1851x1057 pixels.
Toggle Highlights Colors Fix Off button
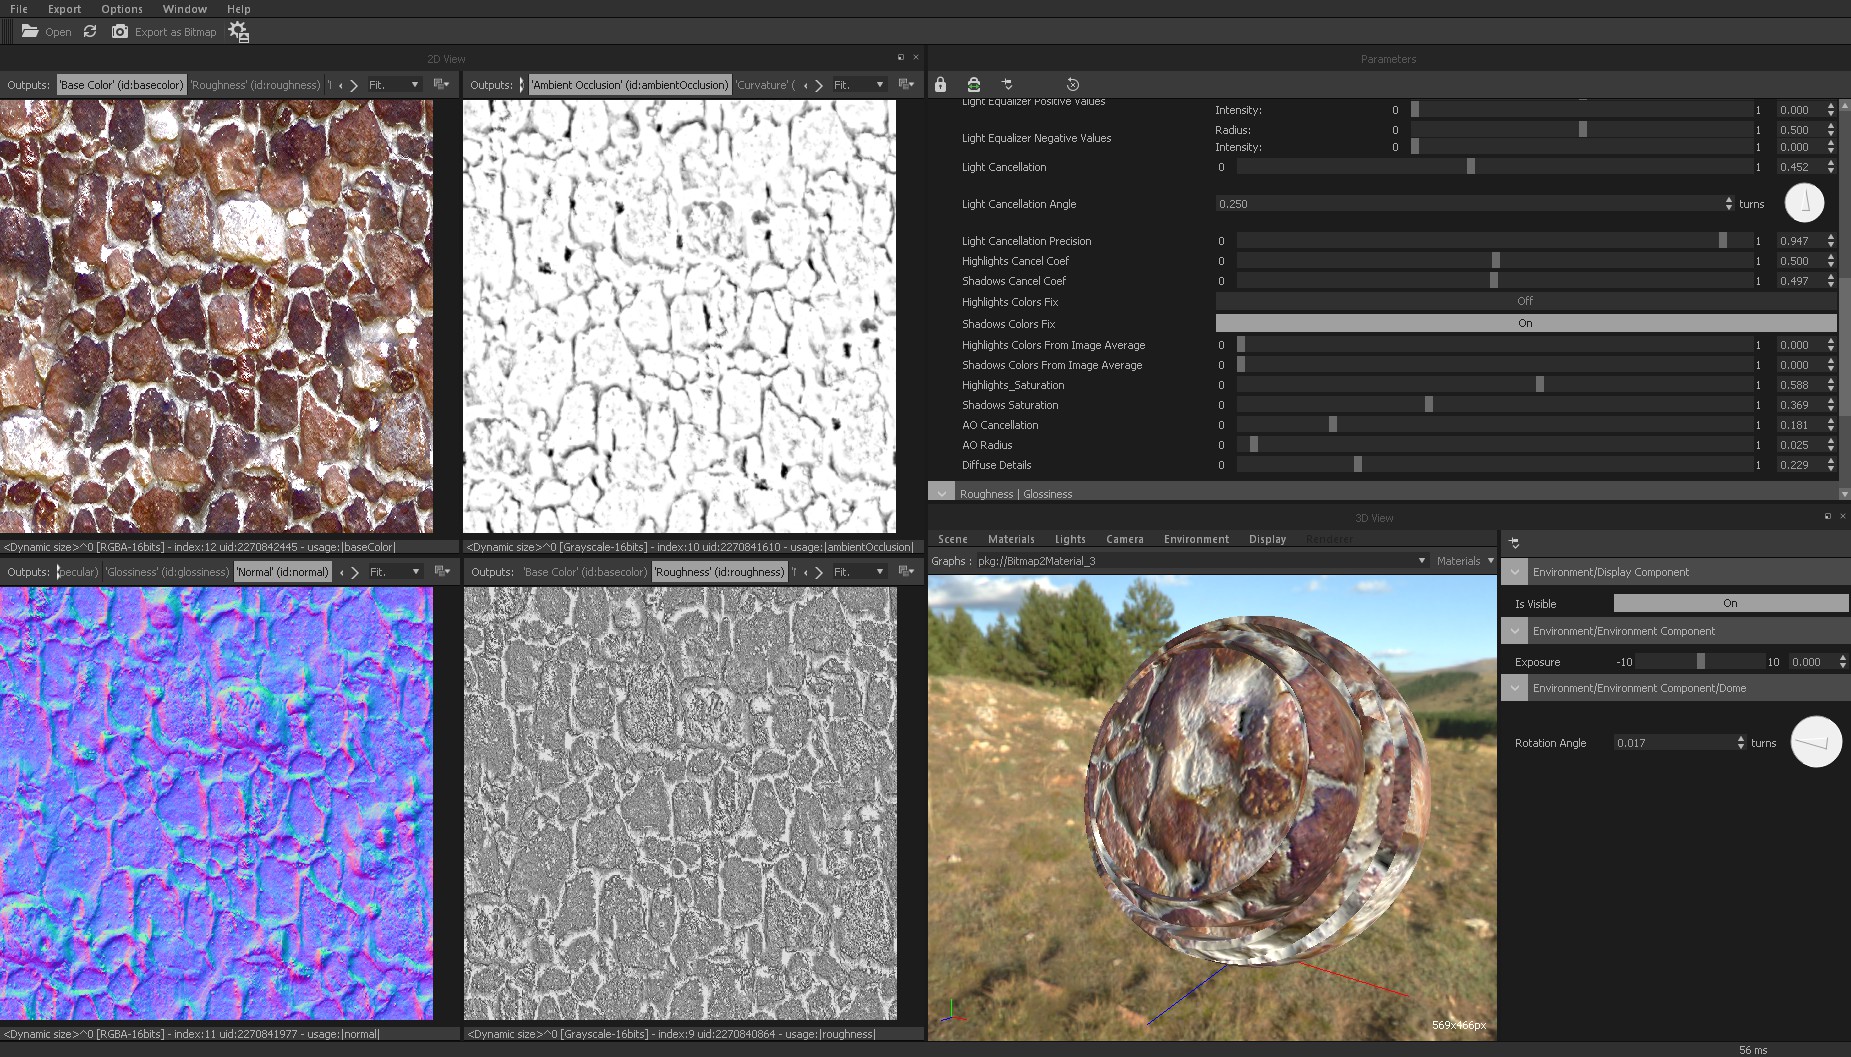[1525, 301]
